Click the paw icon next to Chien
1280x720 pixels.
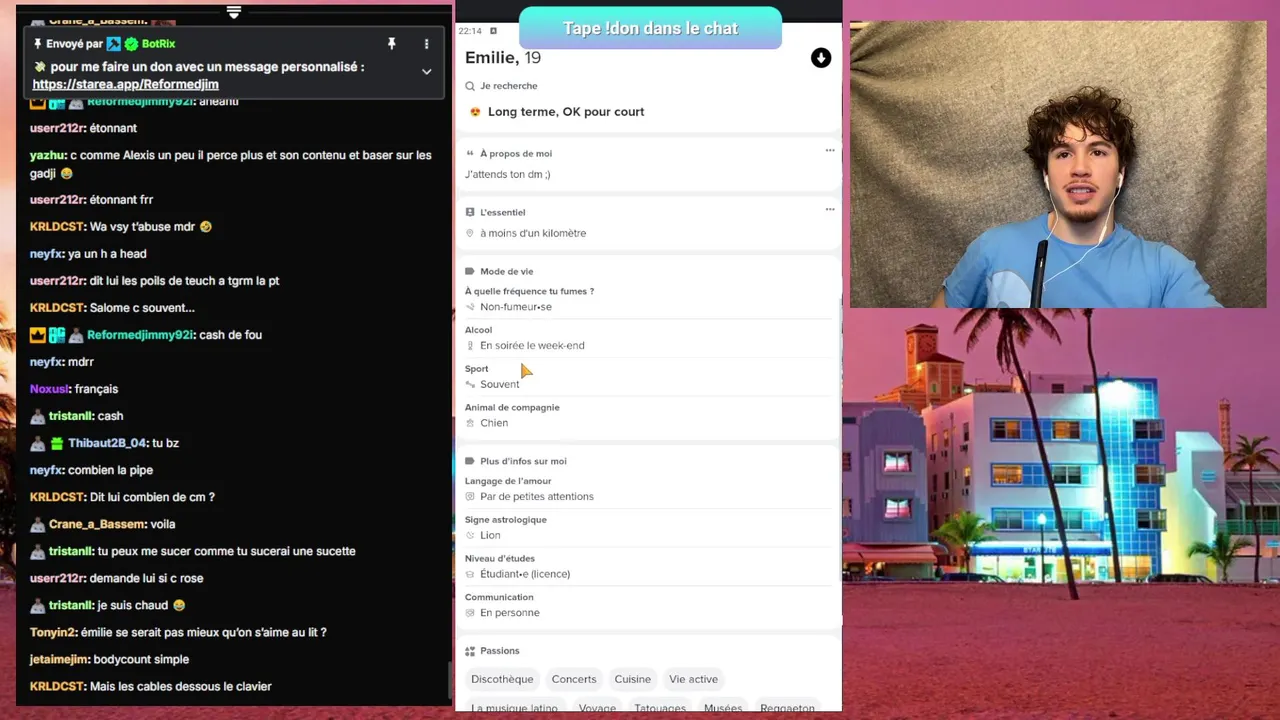point(470,423)
